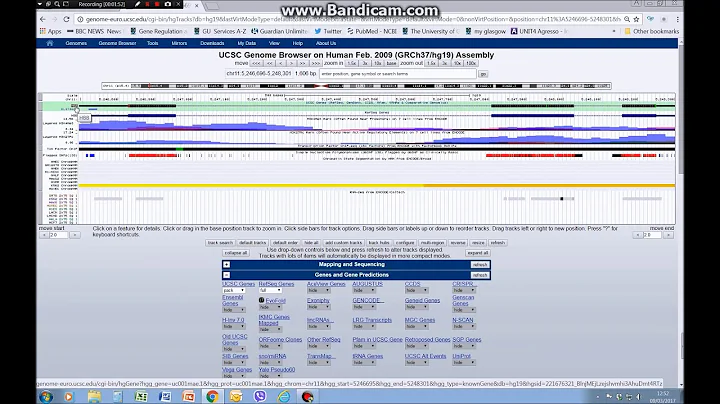Open PowerPoint from the taskbar
720x404 pixels.
188,397
